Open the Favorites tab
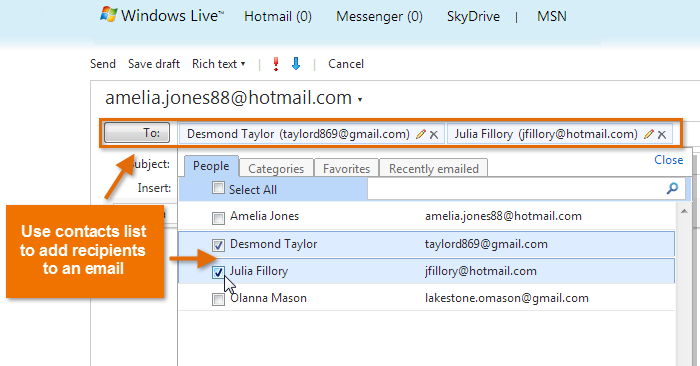Image resolution: width=700 pixels, height=366 pixels. [x=346, y=169]
